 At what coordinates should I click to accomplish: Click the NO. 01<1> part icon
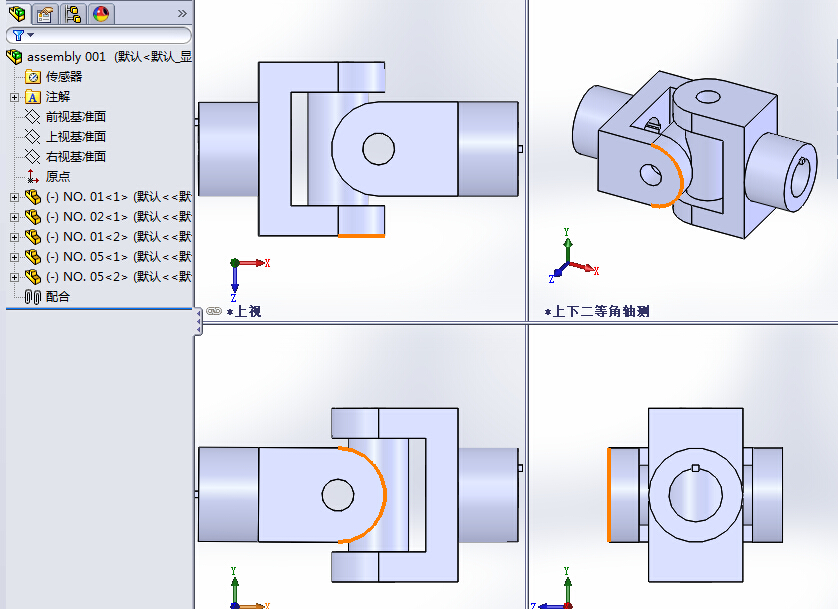pyautogui.click(x=33, y=197)
